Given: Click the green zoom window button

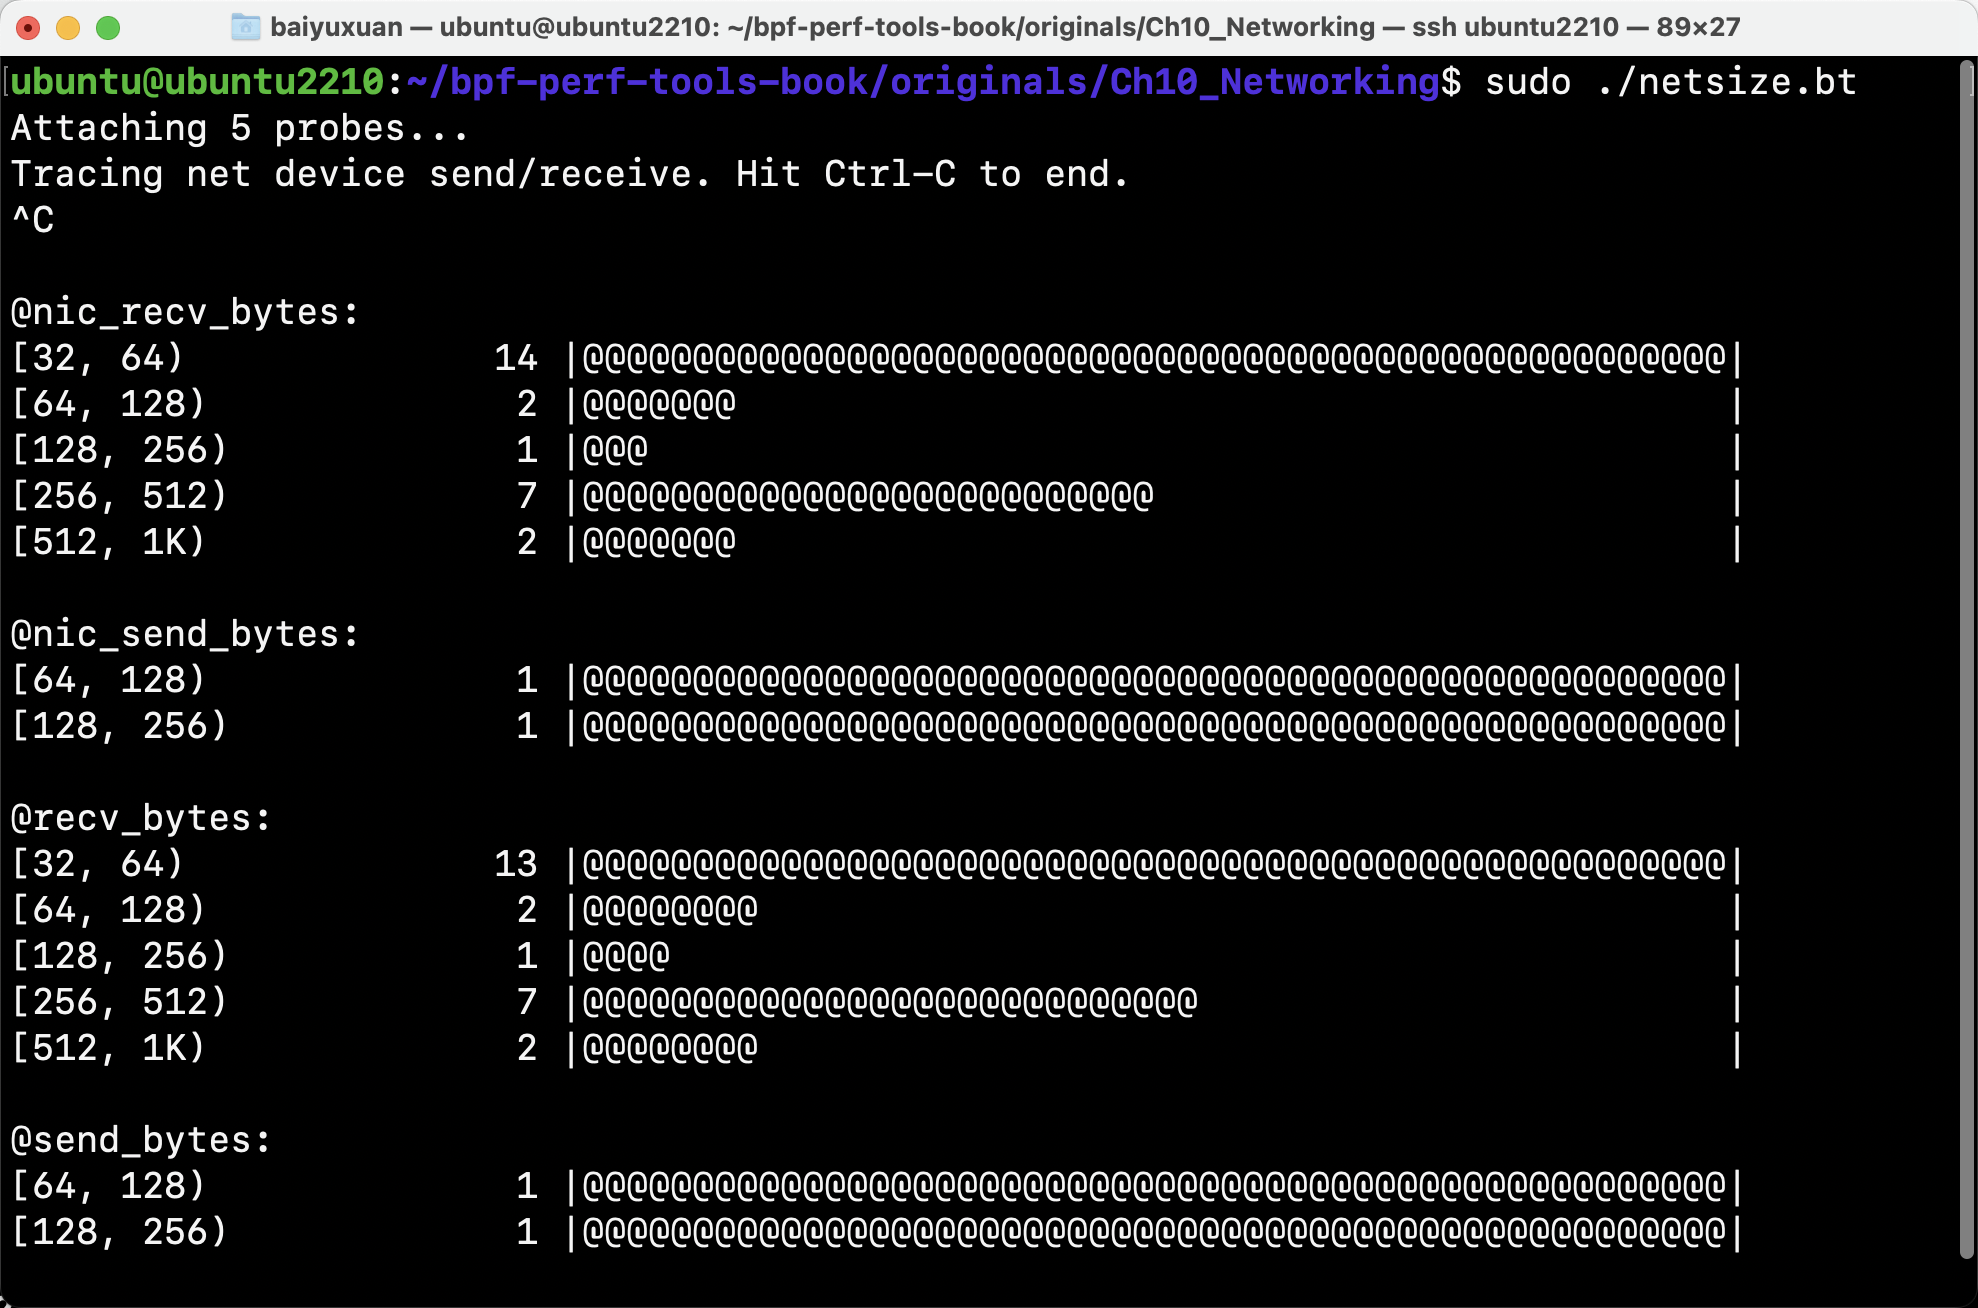Looking at the screenshot, I should [108, 28].
